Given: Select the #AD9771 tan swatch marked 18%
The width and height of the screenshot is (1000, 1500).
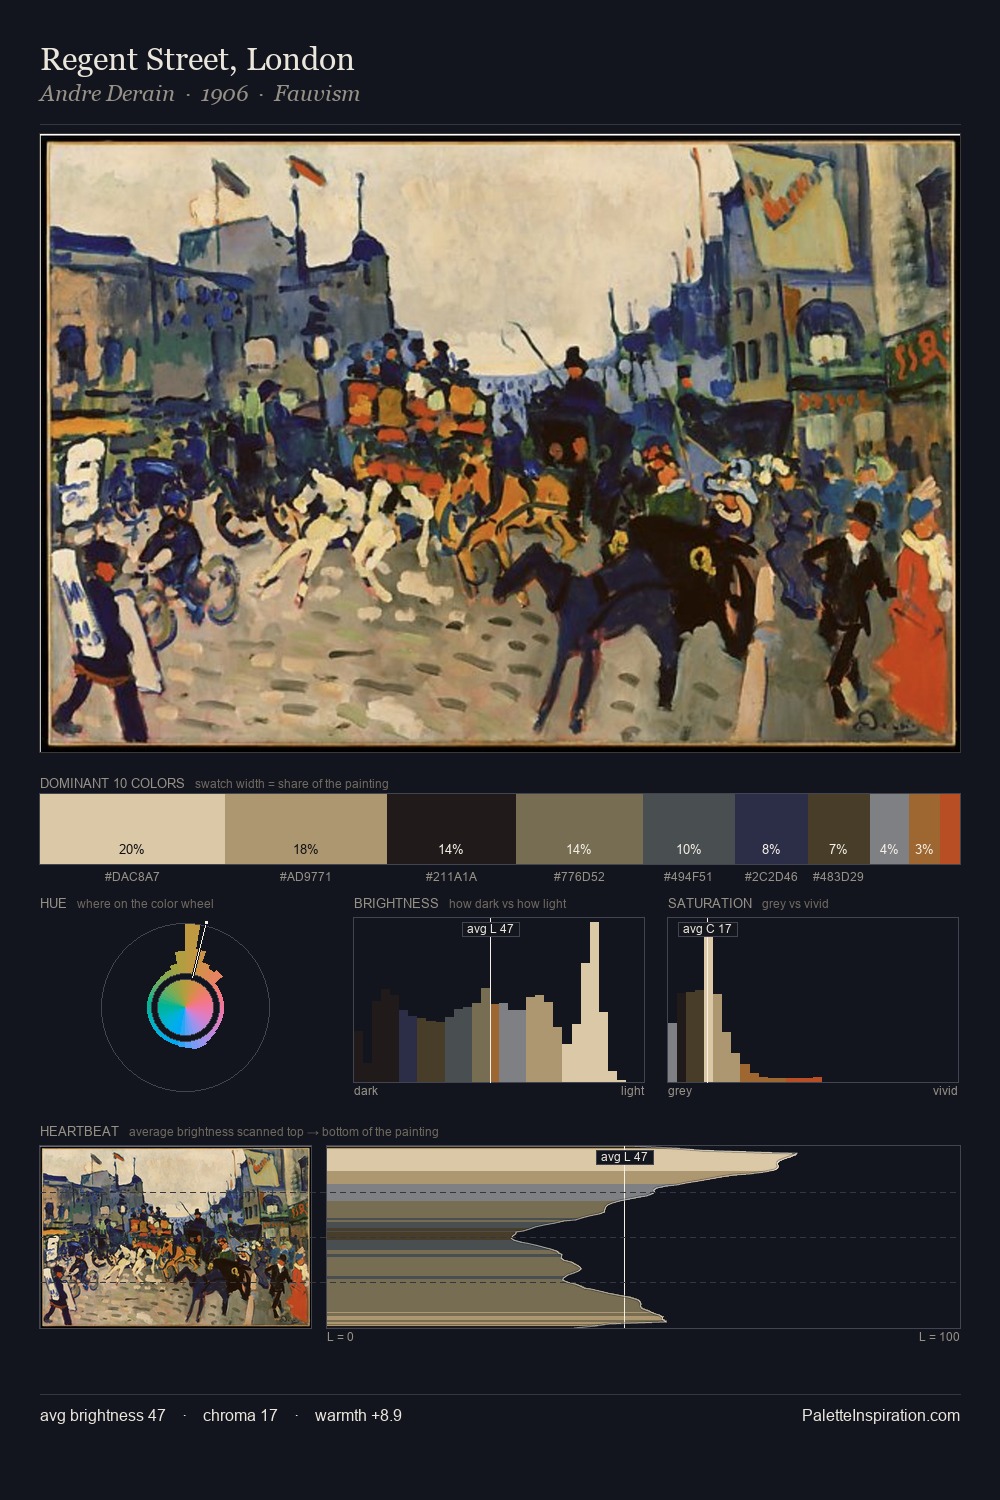Looking at the screenshot, I should [x=306, y=828].
